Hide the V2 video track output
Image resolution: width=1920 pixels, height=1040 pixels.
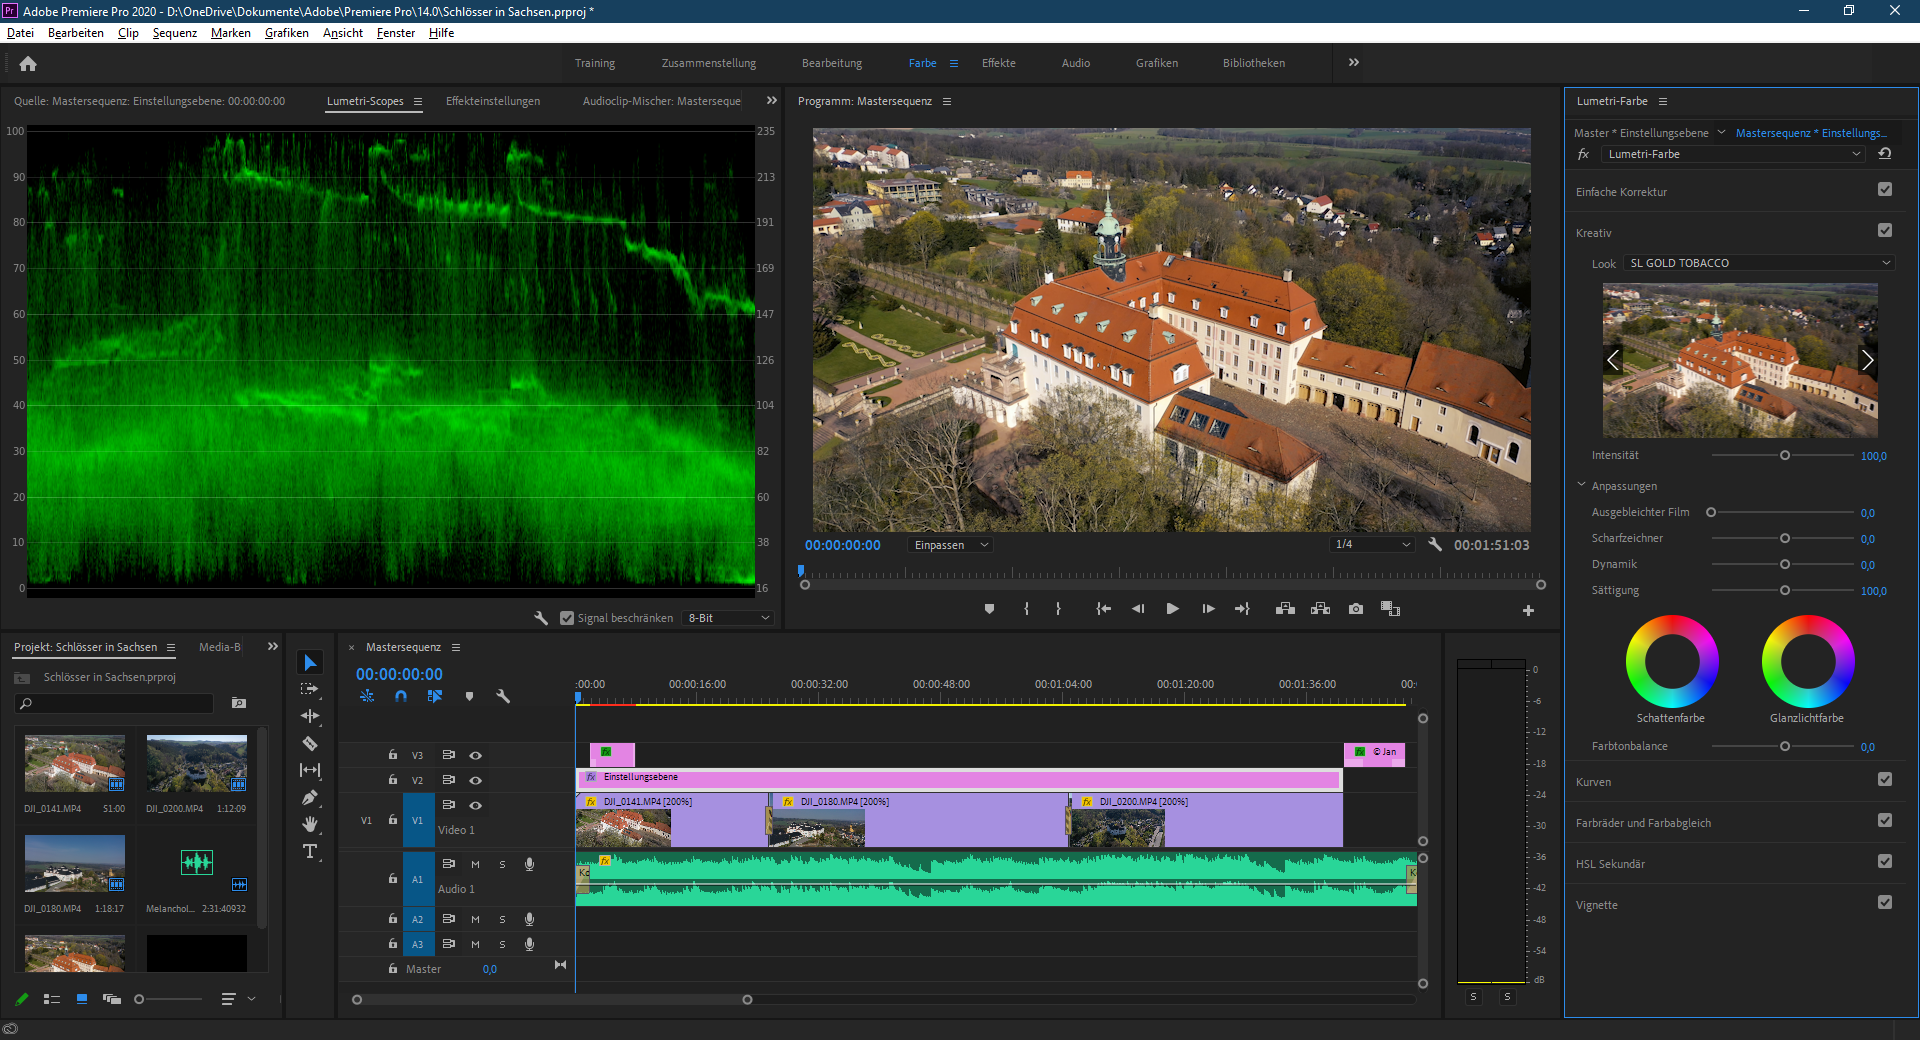[x=475, y=781]
